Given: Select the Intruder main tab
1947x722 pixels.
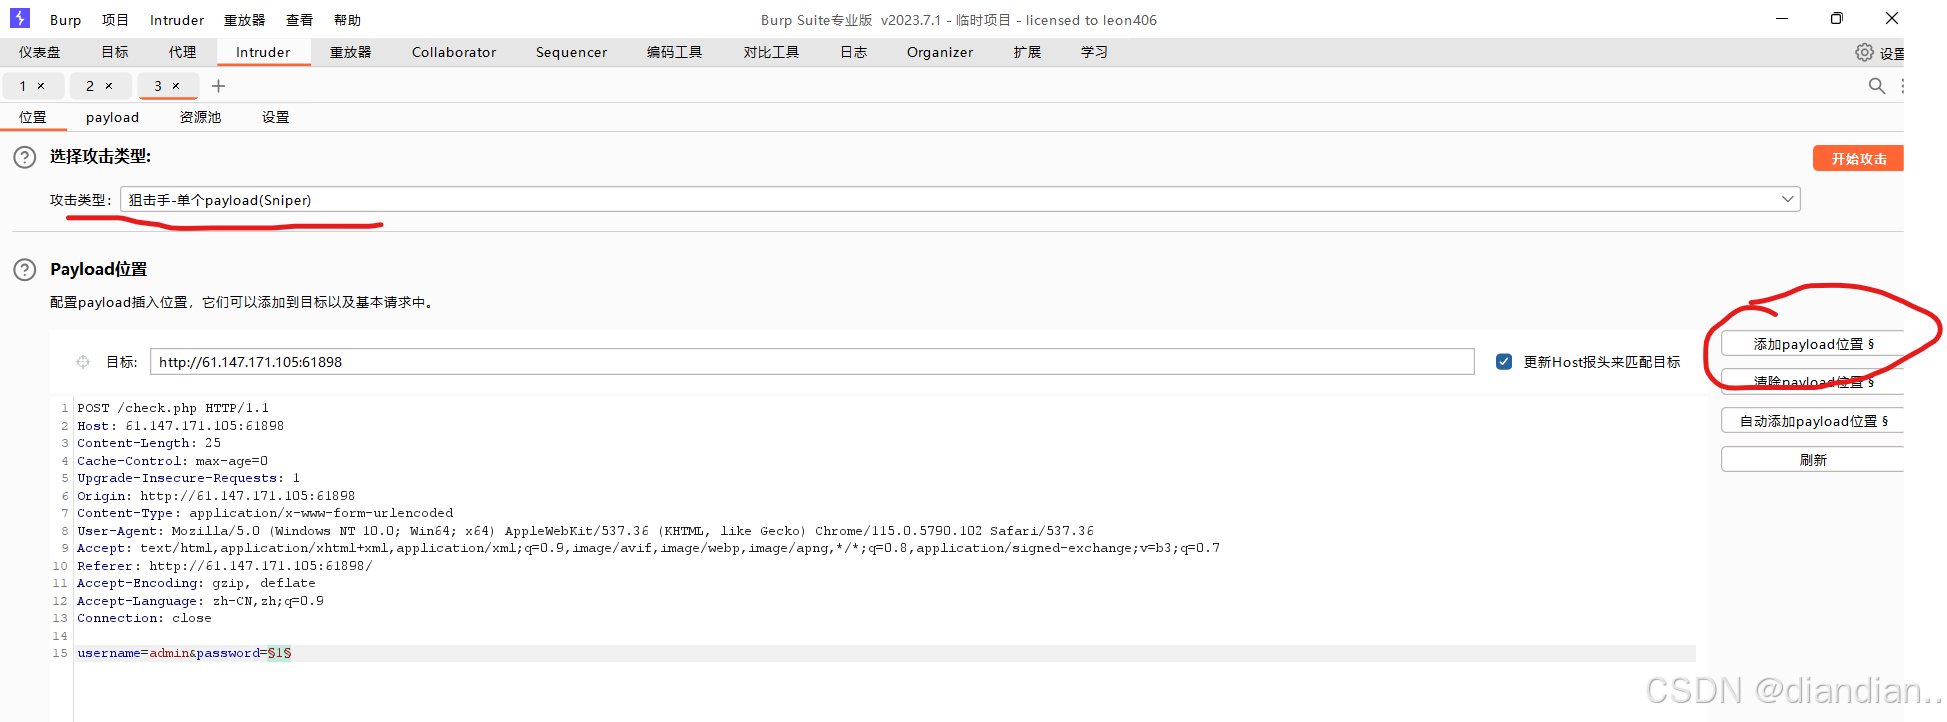Looking at the screenshot, I should pyautogui.click(x=263, y=52).
